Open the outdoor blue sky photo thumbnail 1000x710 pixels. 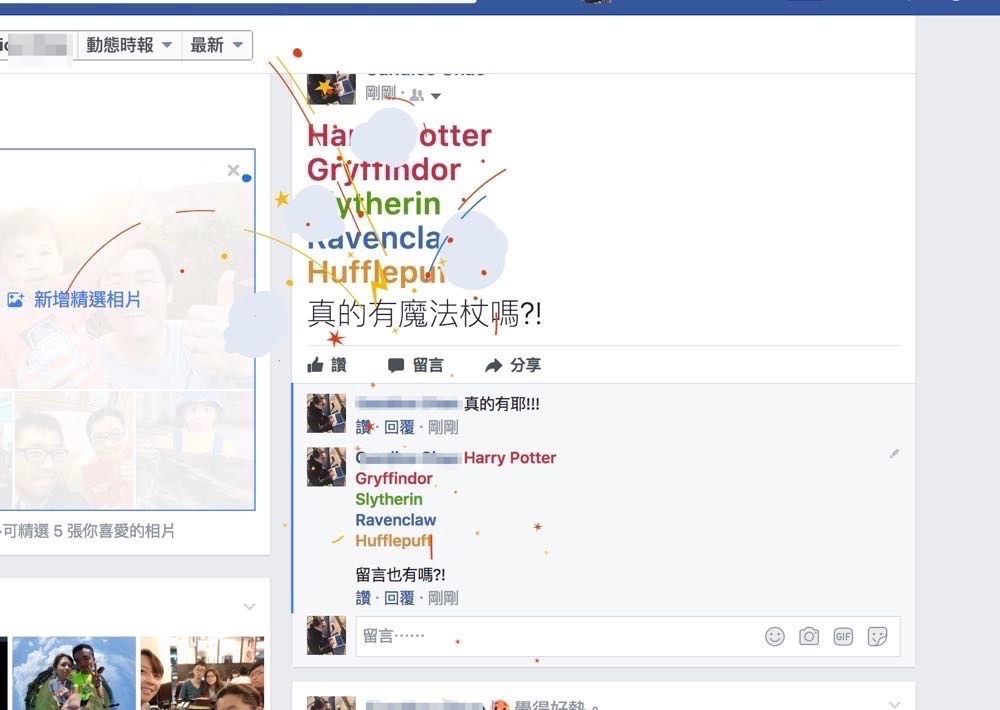pyautogui.click(x=74, y=673)
